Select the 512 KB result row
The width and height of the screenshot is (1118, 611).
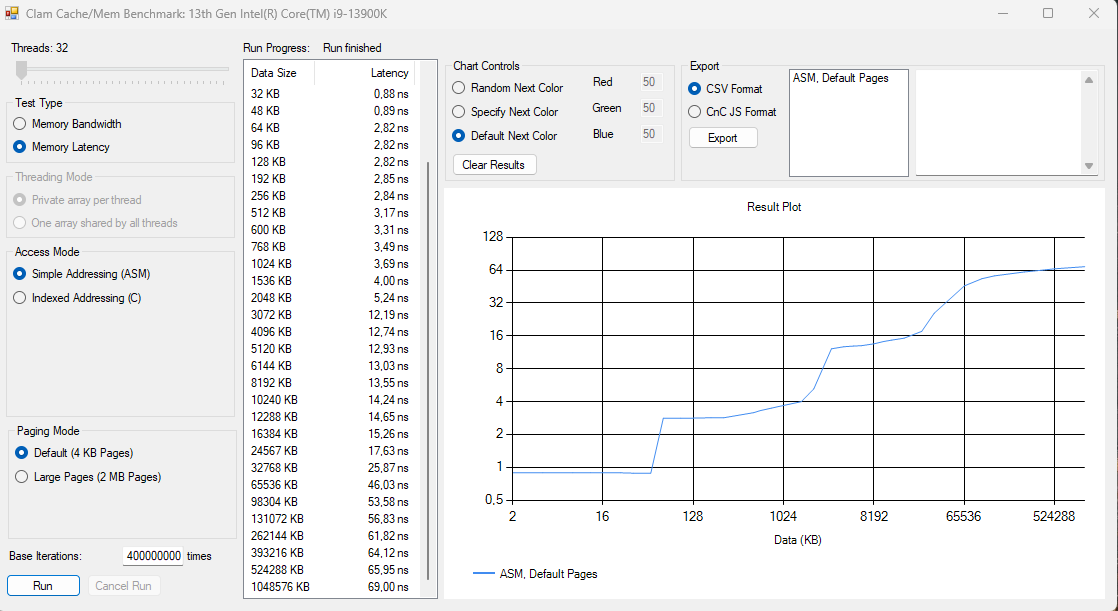pyautogui.click(x=330, y=212)
